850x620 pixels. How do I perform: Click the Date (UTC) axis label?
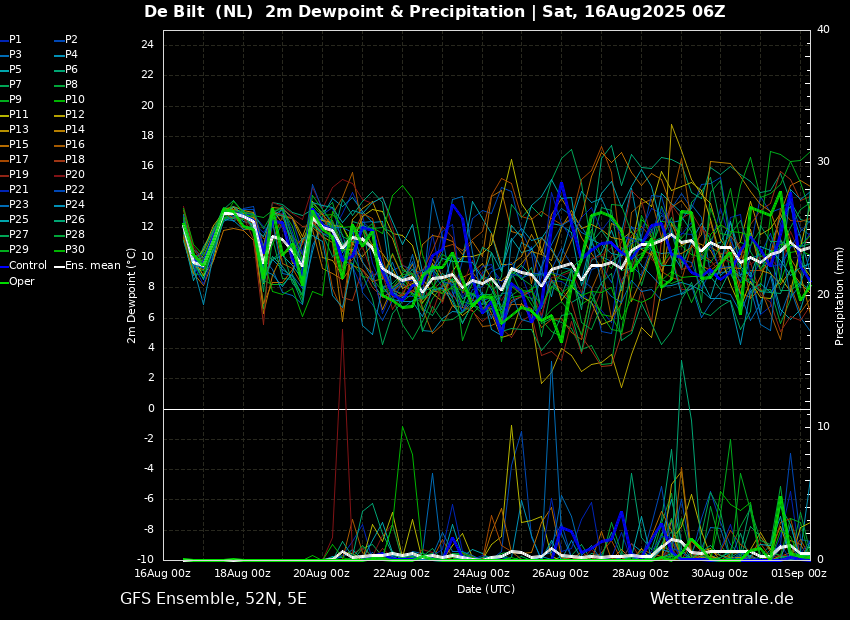tap(486, 590)
